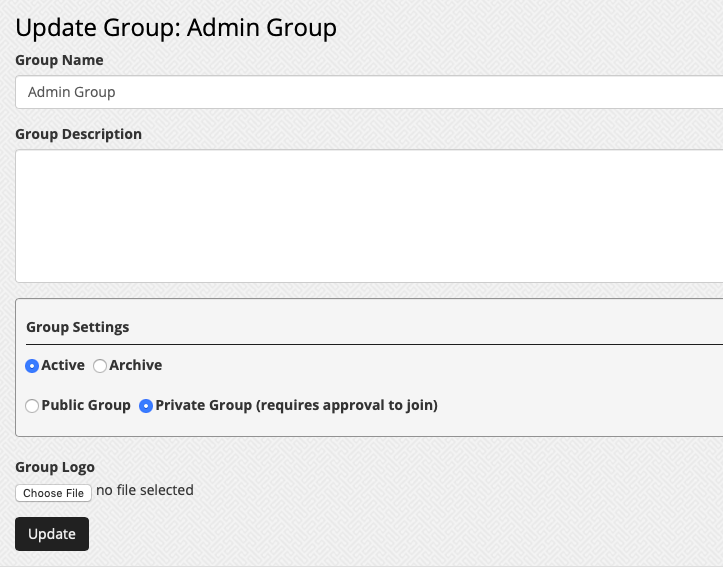Click the "Archive" label text

click(x=136, y=365)
